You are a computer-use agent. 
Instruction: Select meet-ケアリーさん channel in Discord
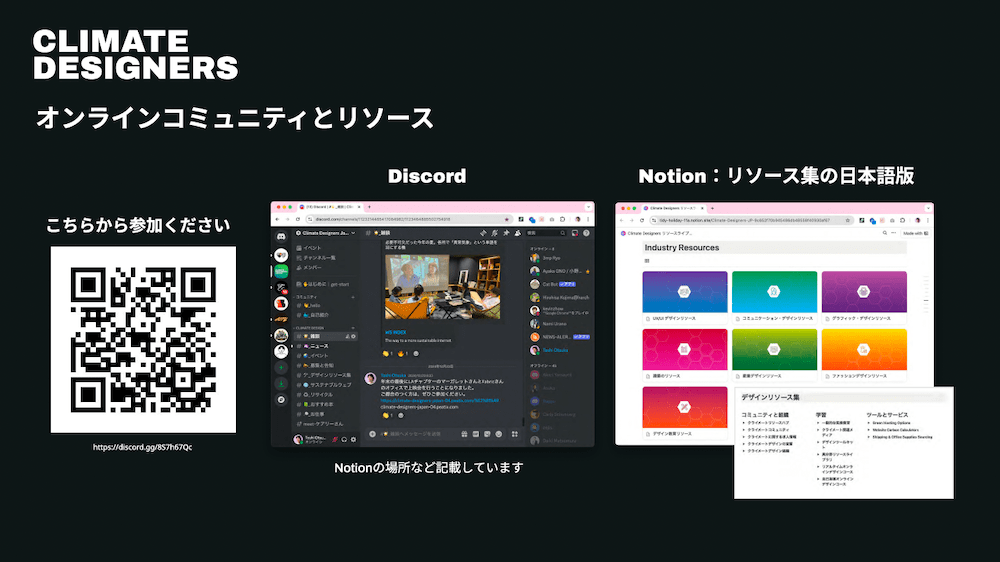(320, 424)
